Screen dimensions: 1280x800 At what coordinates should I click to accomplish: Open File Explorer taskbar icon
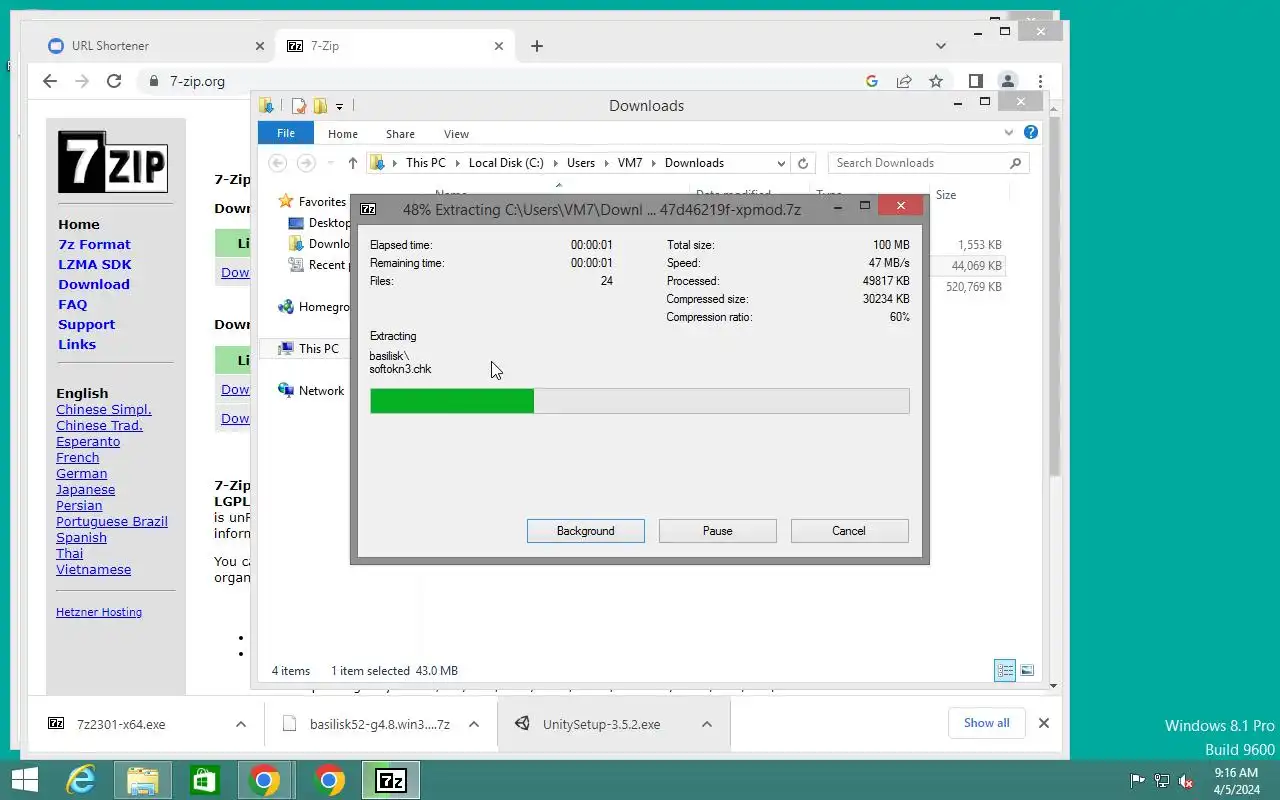143,781
